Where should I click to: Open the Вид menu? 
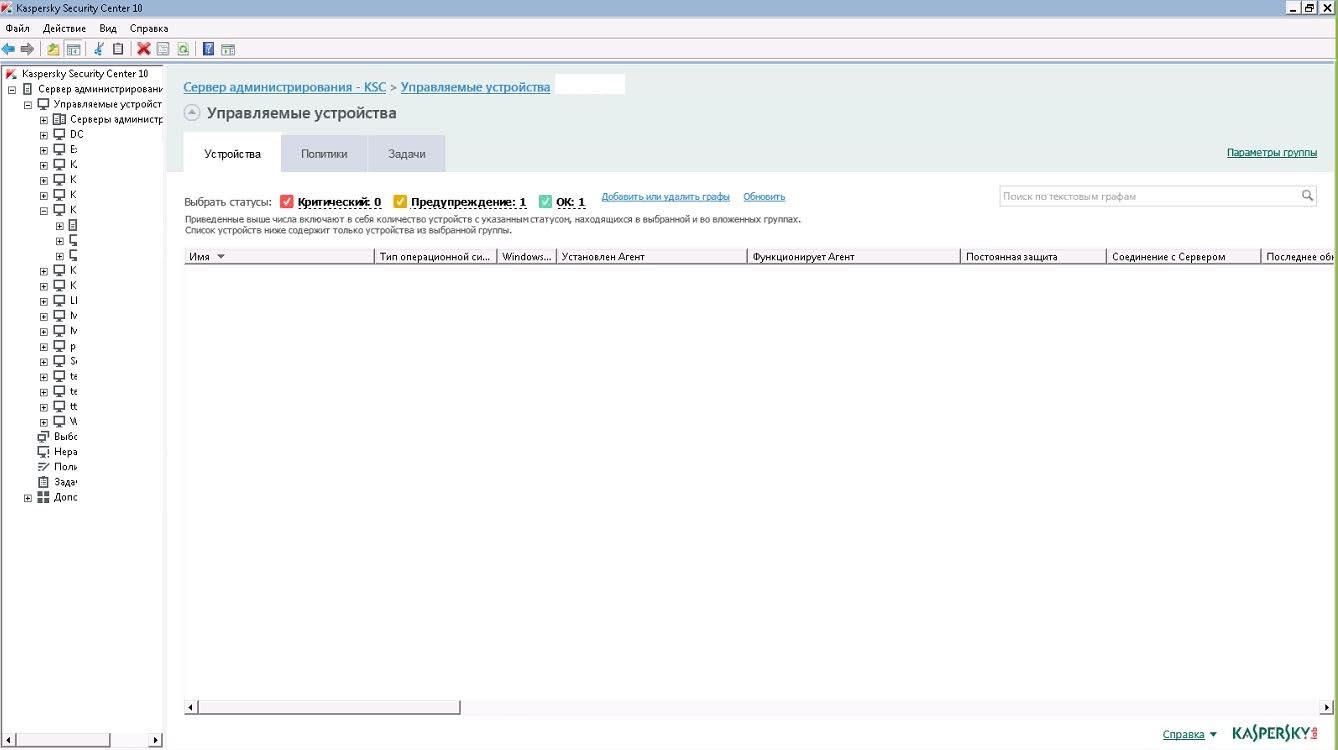click(x=108, y=28)
